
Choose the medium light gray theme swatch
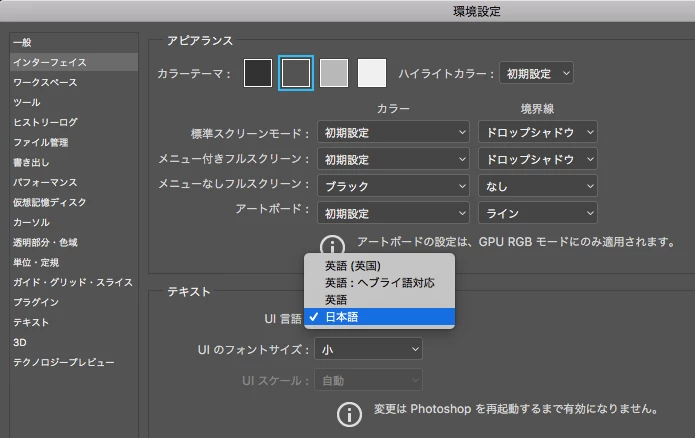tap(334, 73)
